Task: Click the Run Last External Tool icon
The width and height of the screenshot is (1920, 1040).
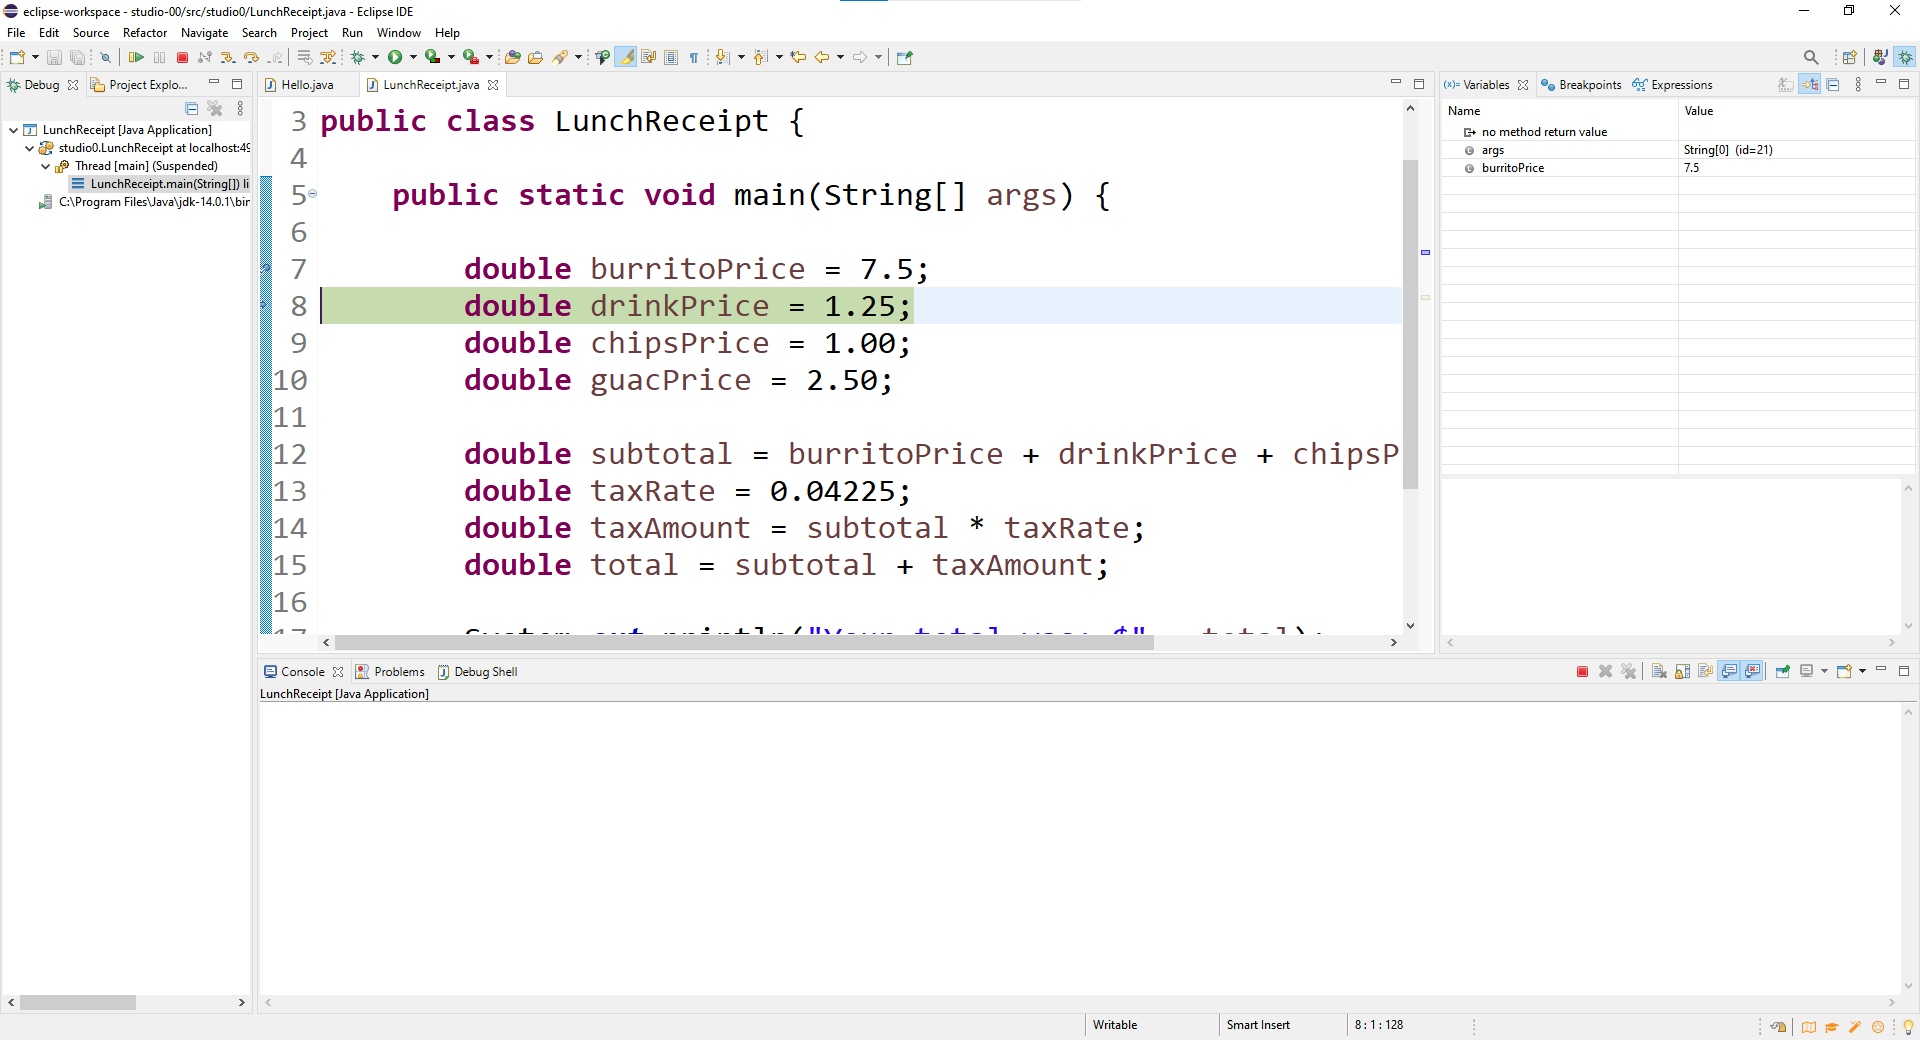Action: pyautogui.click(x=471, y=57)
